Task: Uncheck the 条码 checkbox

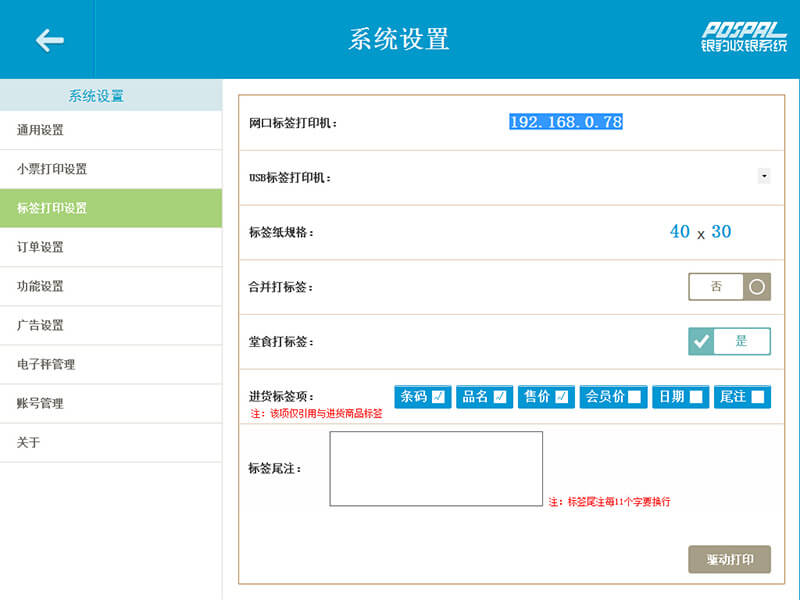Action: [438, 397]
